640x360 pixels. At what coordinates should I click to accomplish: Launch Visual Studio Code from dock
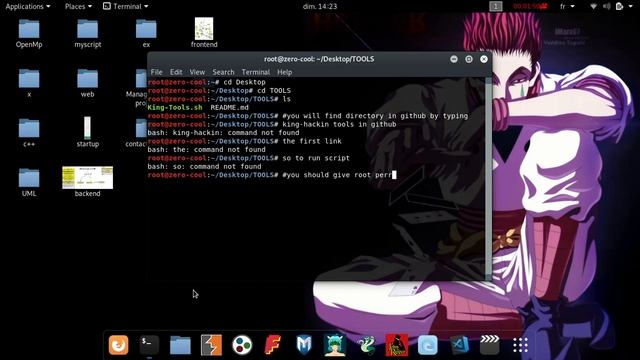(459, 345)
